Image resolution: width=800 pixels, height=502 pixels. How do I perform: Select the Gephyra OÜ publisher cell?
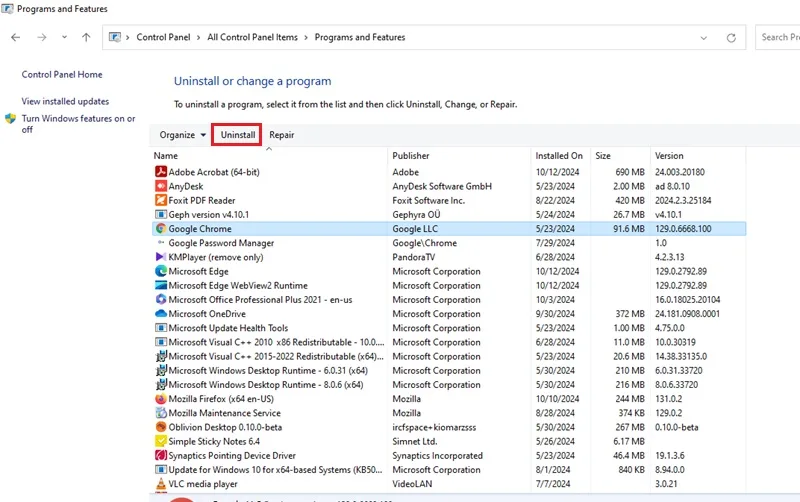(416, 215)
